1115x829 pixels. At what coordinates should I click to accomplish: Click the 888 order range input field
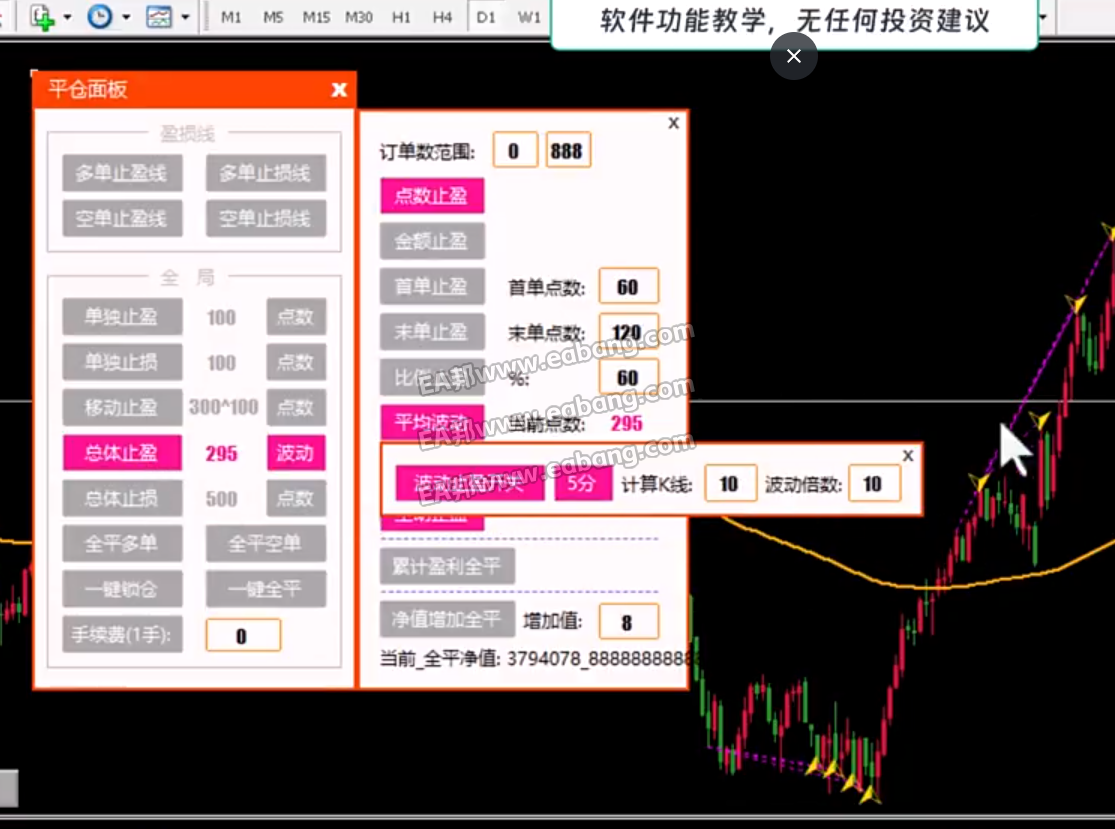coord(568,148)
